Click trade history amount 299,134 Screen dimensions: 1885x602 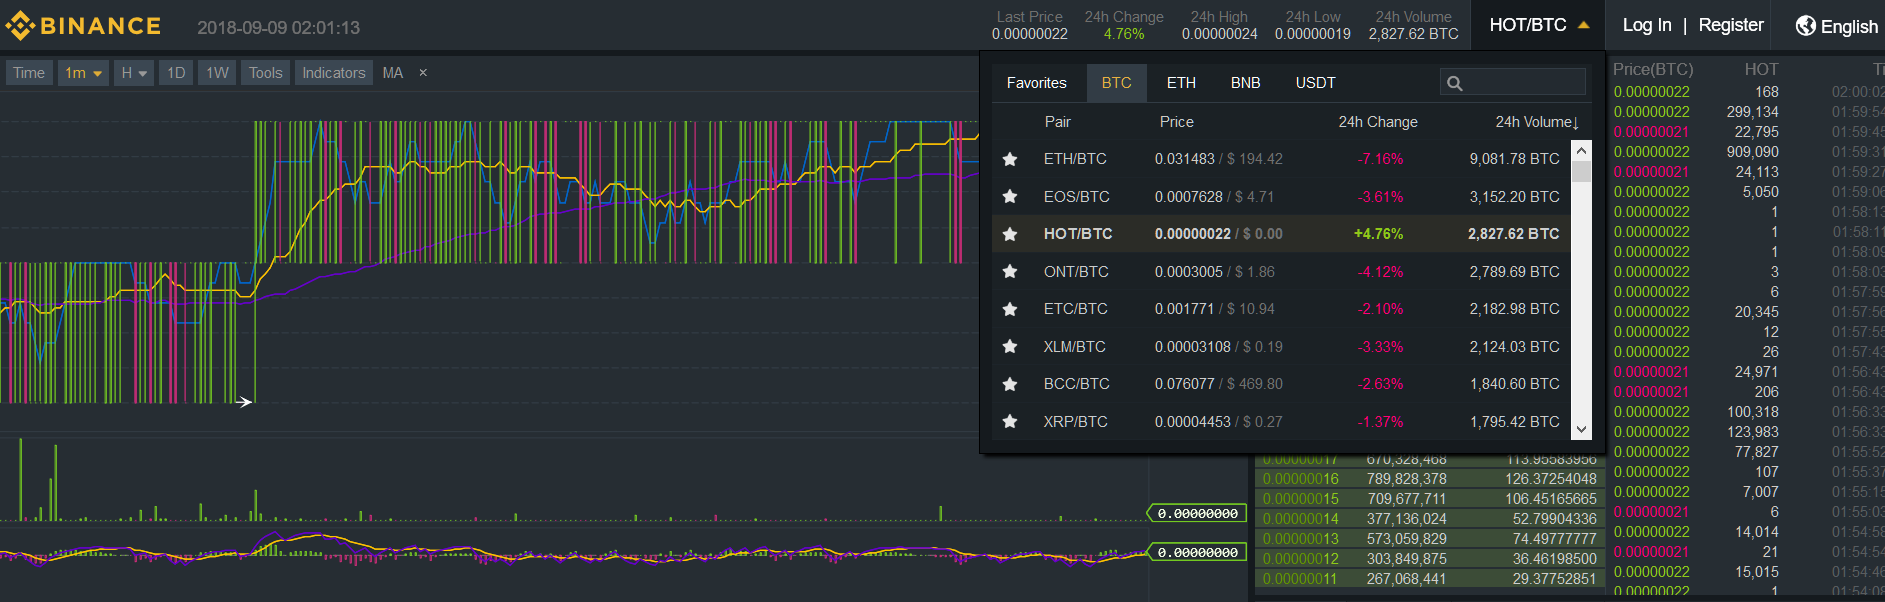click(x=1752, y=112)
